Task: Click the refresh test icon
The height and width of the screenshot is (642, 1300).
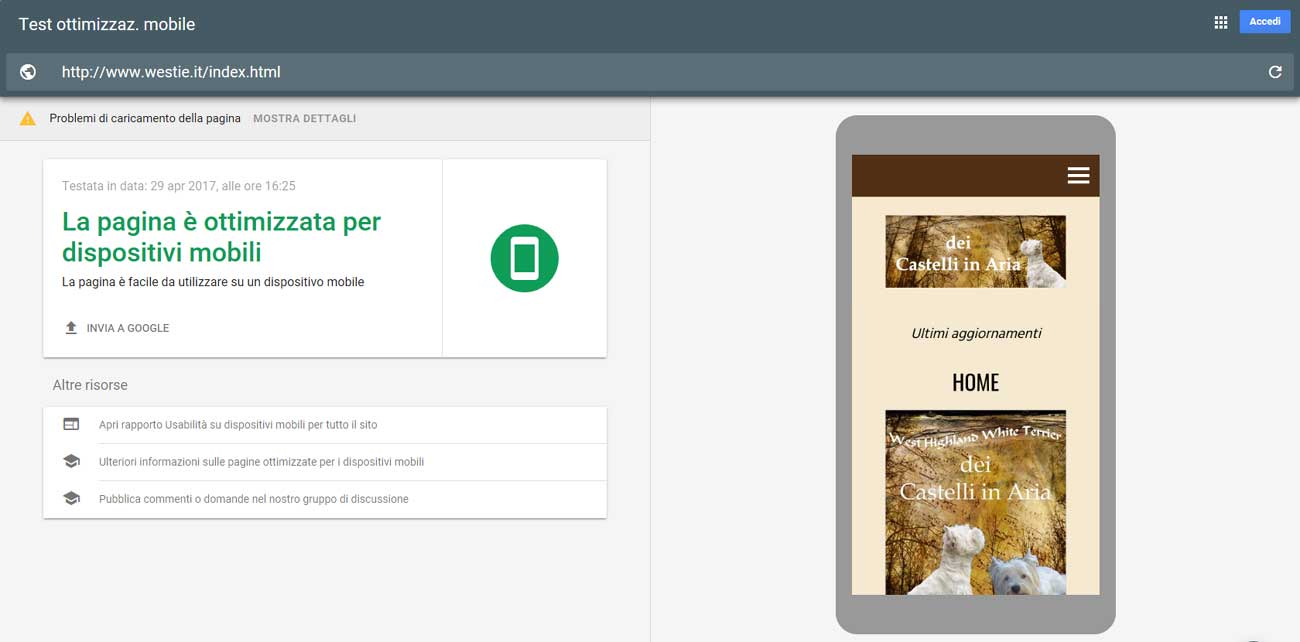Action: click(x=1275, y=72)
